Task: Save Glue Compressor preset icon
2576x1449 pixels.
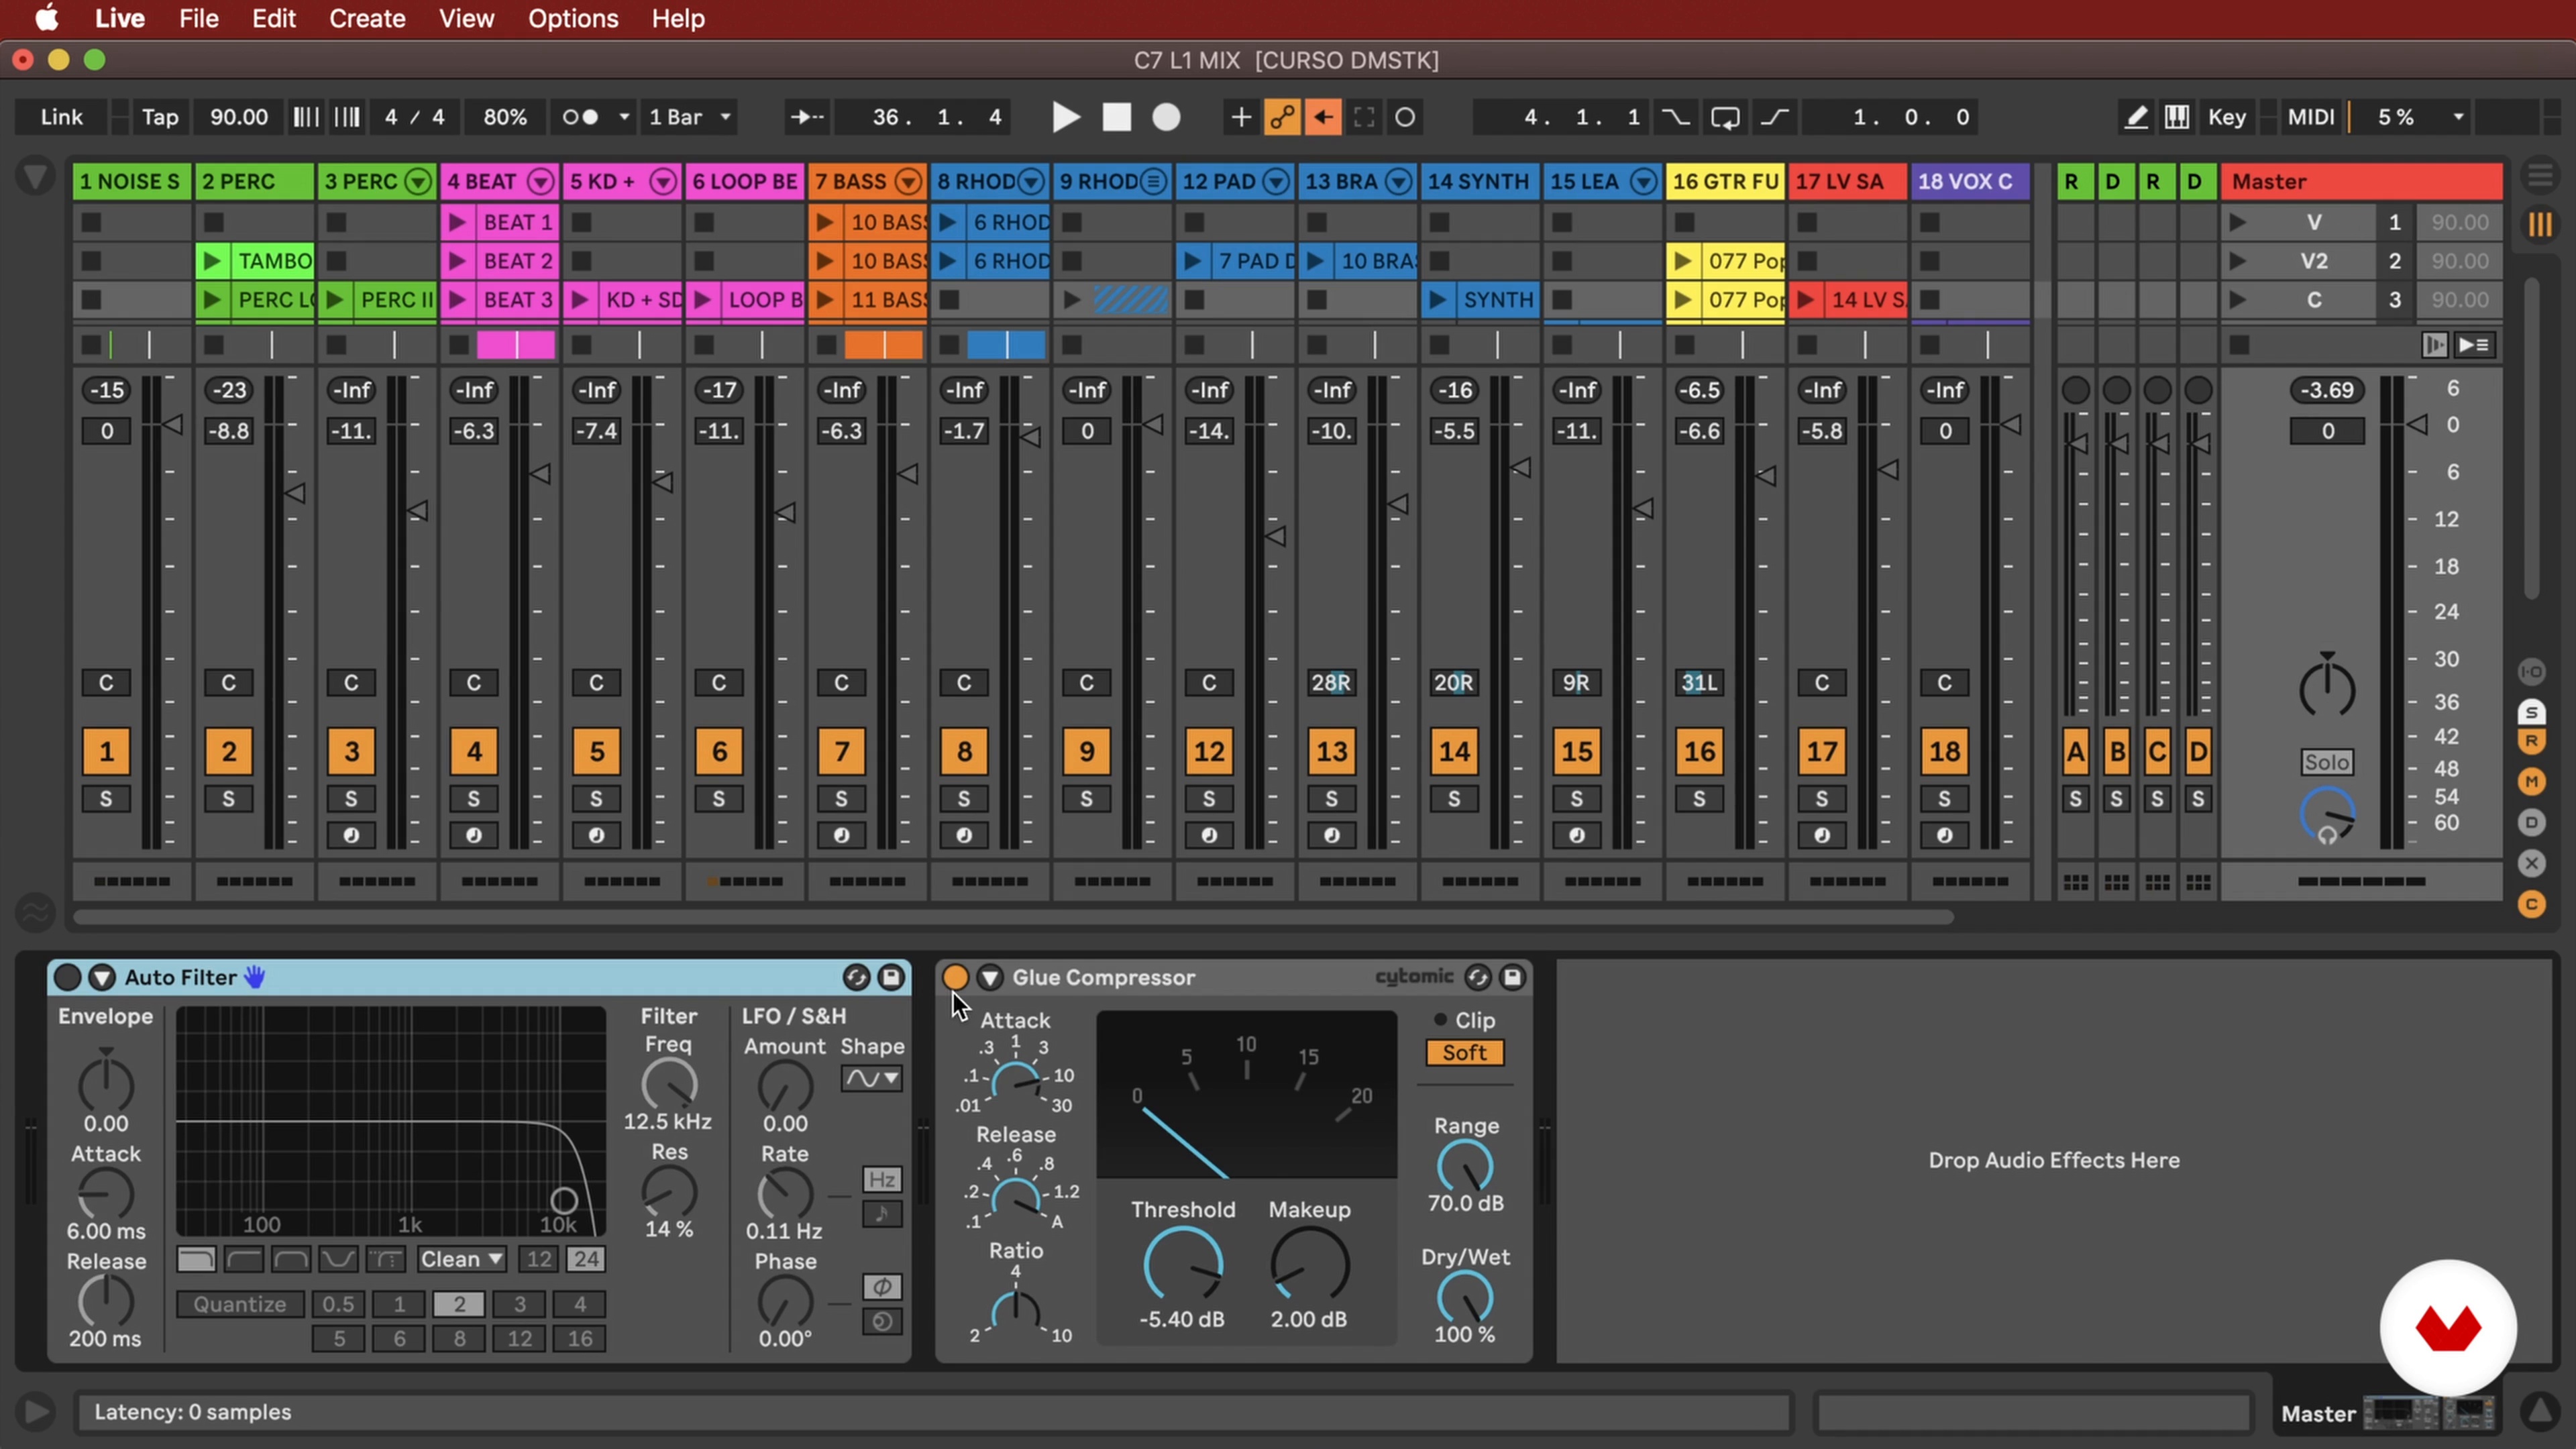Action: coord(1512,977)
